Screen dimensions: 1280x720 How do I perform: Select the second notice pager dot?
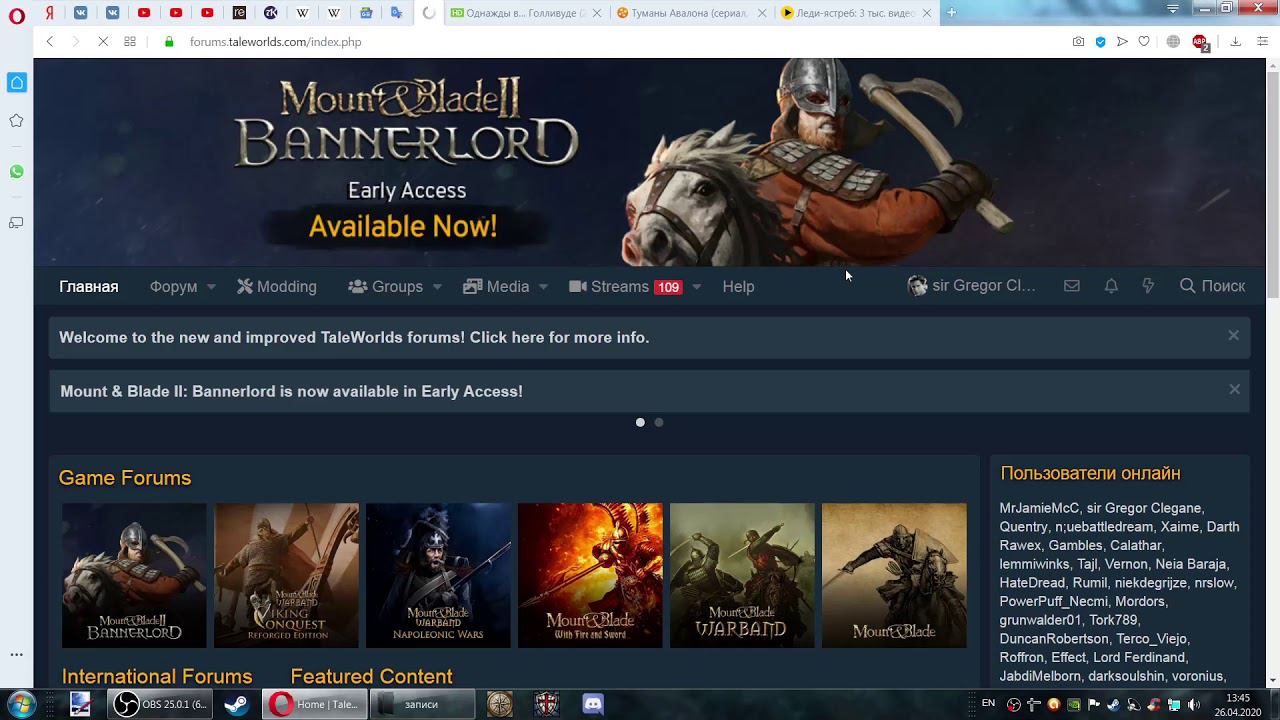pos(658,422)
